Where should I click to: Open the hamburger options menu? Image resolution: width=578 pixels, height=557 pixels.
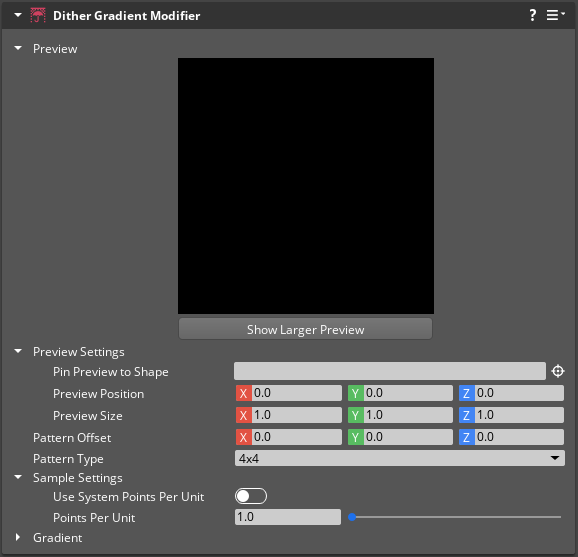[x=555, y=15]
